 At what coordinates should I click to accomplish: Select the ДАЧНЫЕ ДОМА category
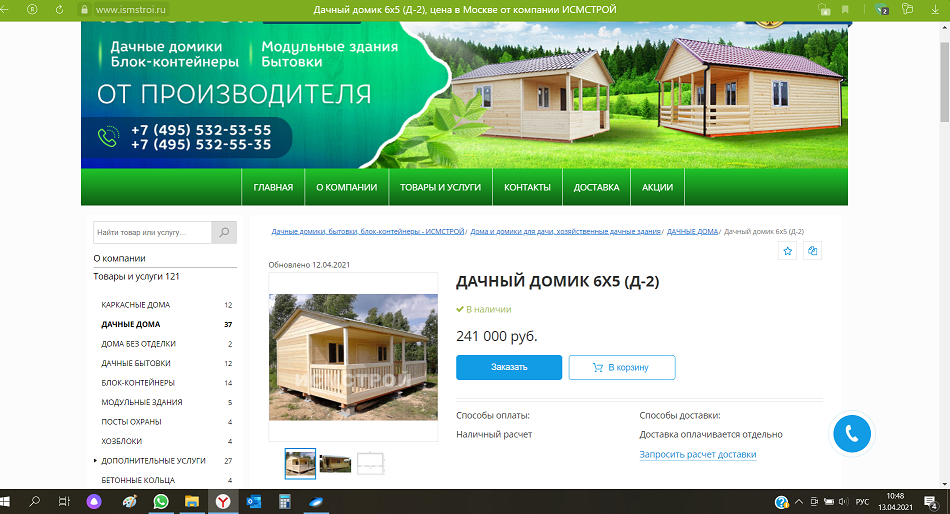click(131, 324)
